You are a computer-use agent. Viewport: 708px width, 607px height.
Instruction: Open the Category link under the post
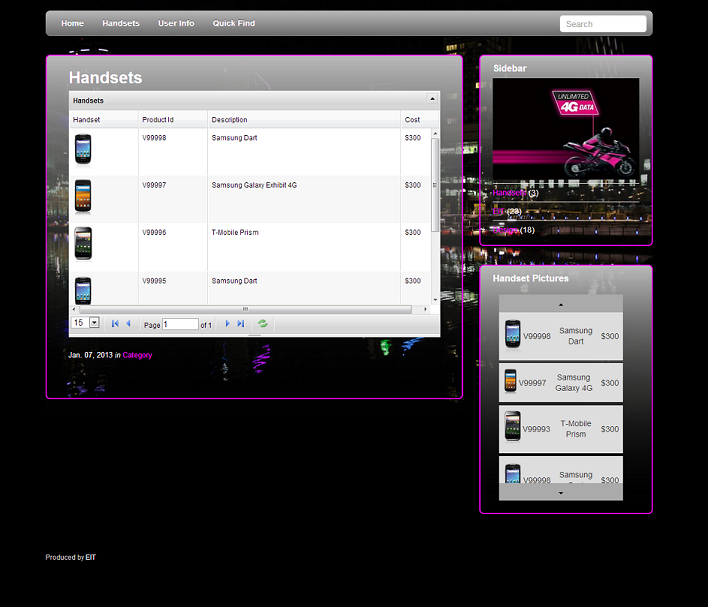pos(137,355)
